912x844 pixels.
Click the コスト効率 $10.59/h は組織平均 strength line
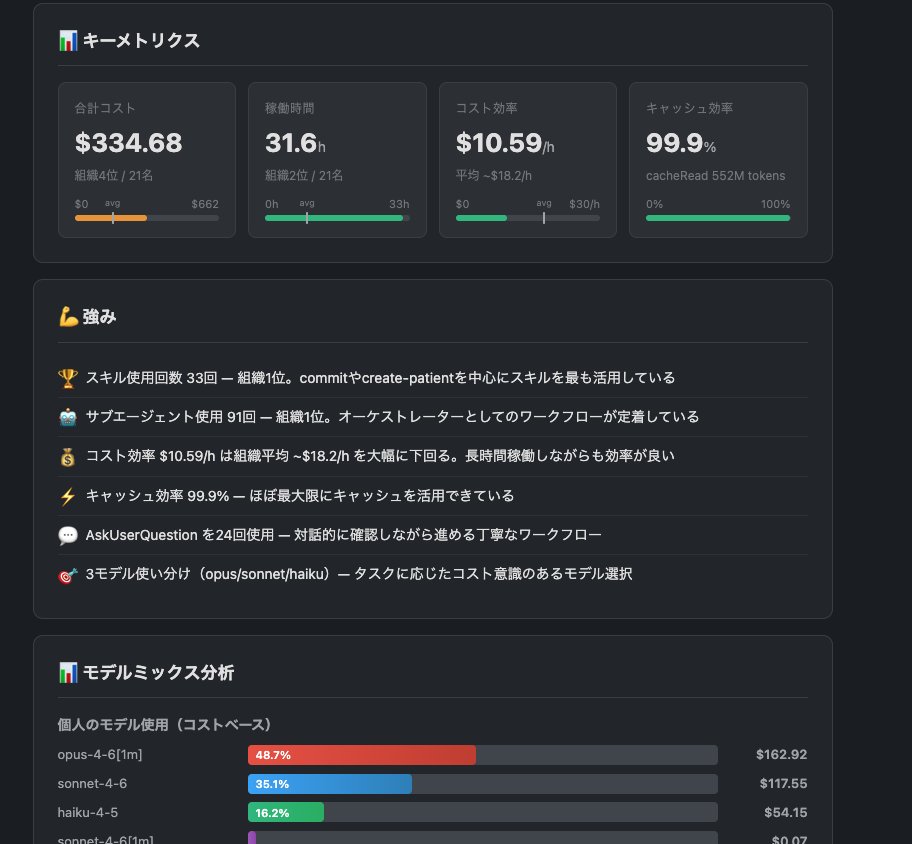pyautogui.click(x=380, y=456)
